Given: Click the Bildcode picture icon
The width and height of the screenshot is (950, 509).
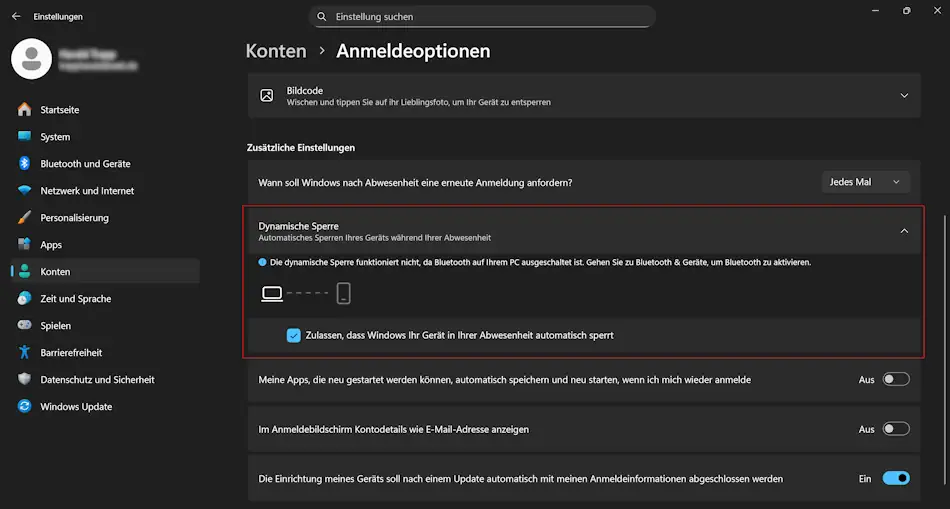Looking at the screenshot, I should pos(267,96).
